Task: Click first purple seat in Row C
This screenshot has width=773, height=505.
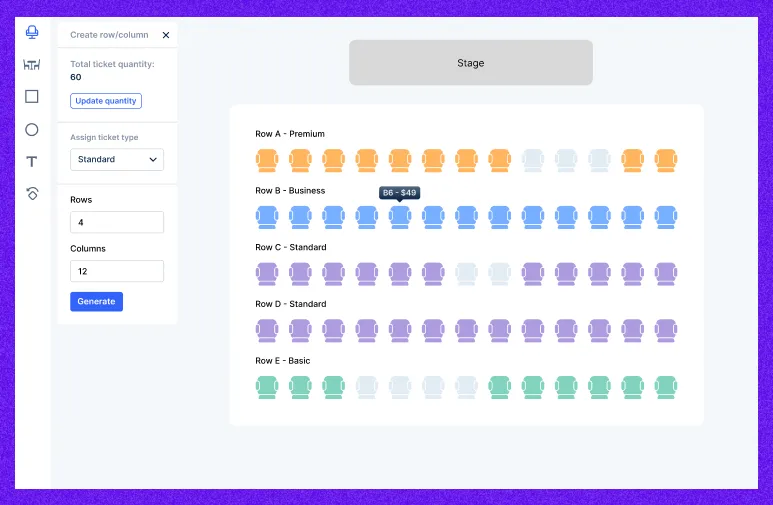Action: coord(267,274)
